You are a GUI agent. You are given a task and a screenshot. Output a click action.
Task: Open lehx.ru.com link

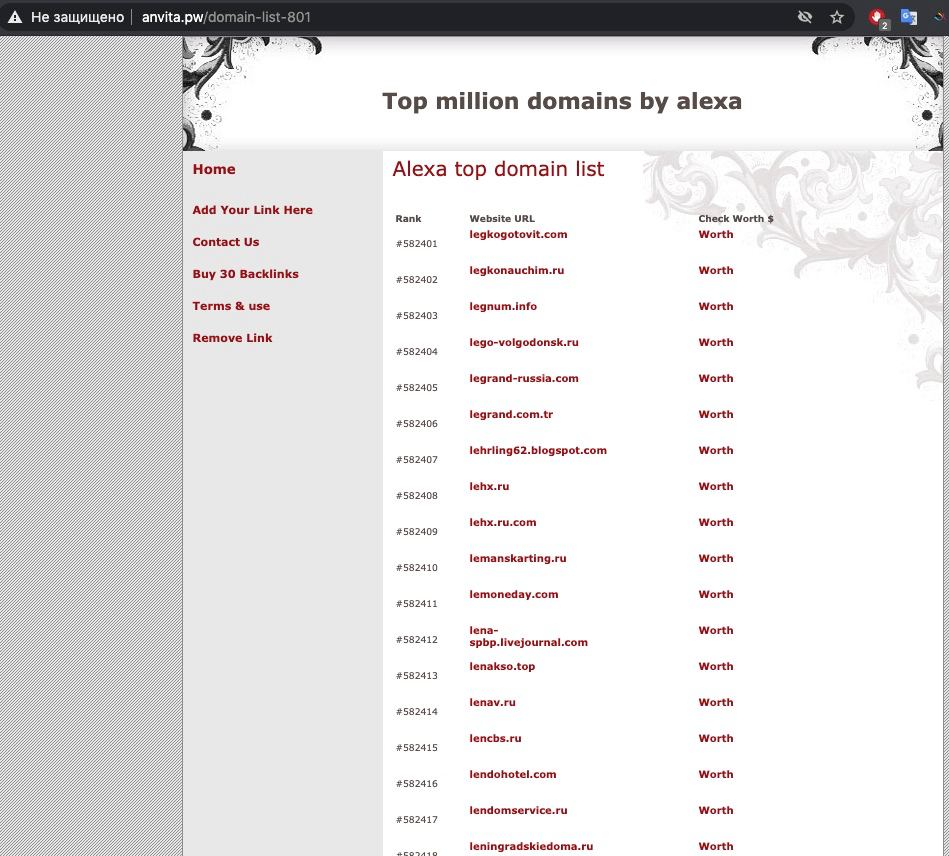point(502,522)
